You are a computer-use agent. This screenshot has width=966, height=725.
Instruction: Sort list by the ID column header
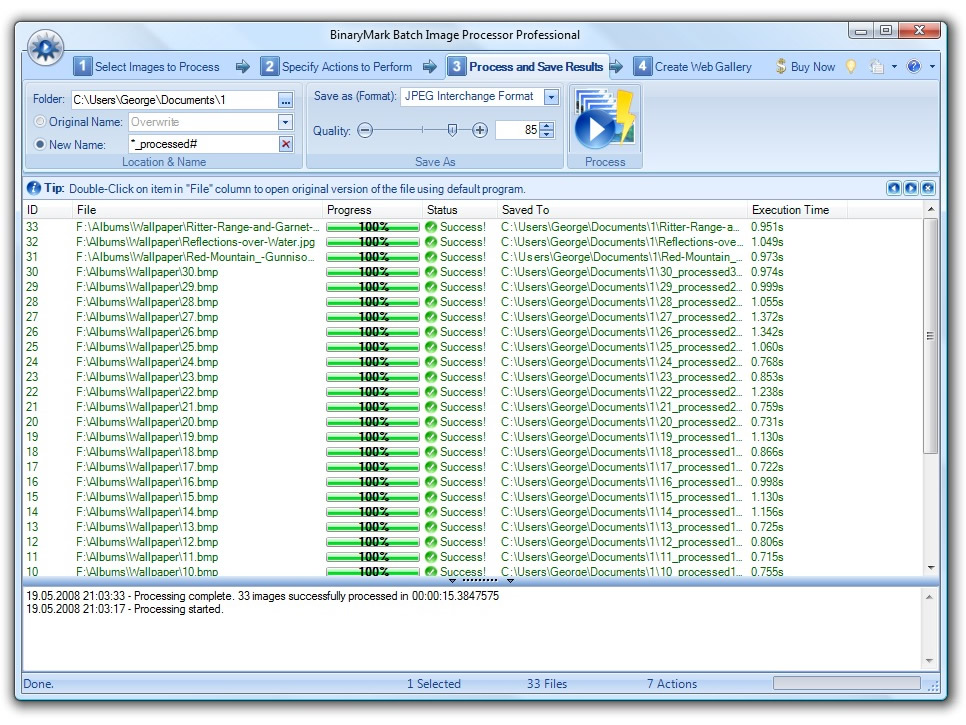[48, 210]
